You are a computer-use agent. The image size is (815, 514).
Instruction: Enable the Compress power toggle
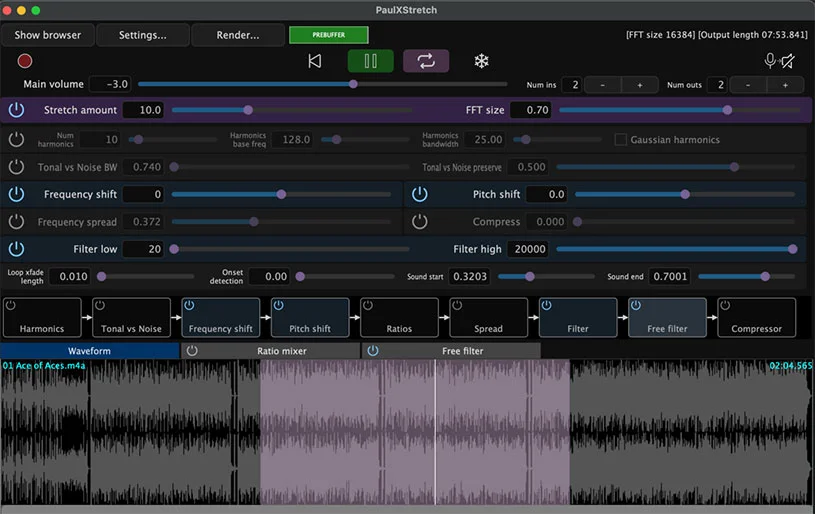[420, 222]
